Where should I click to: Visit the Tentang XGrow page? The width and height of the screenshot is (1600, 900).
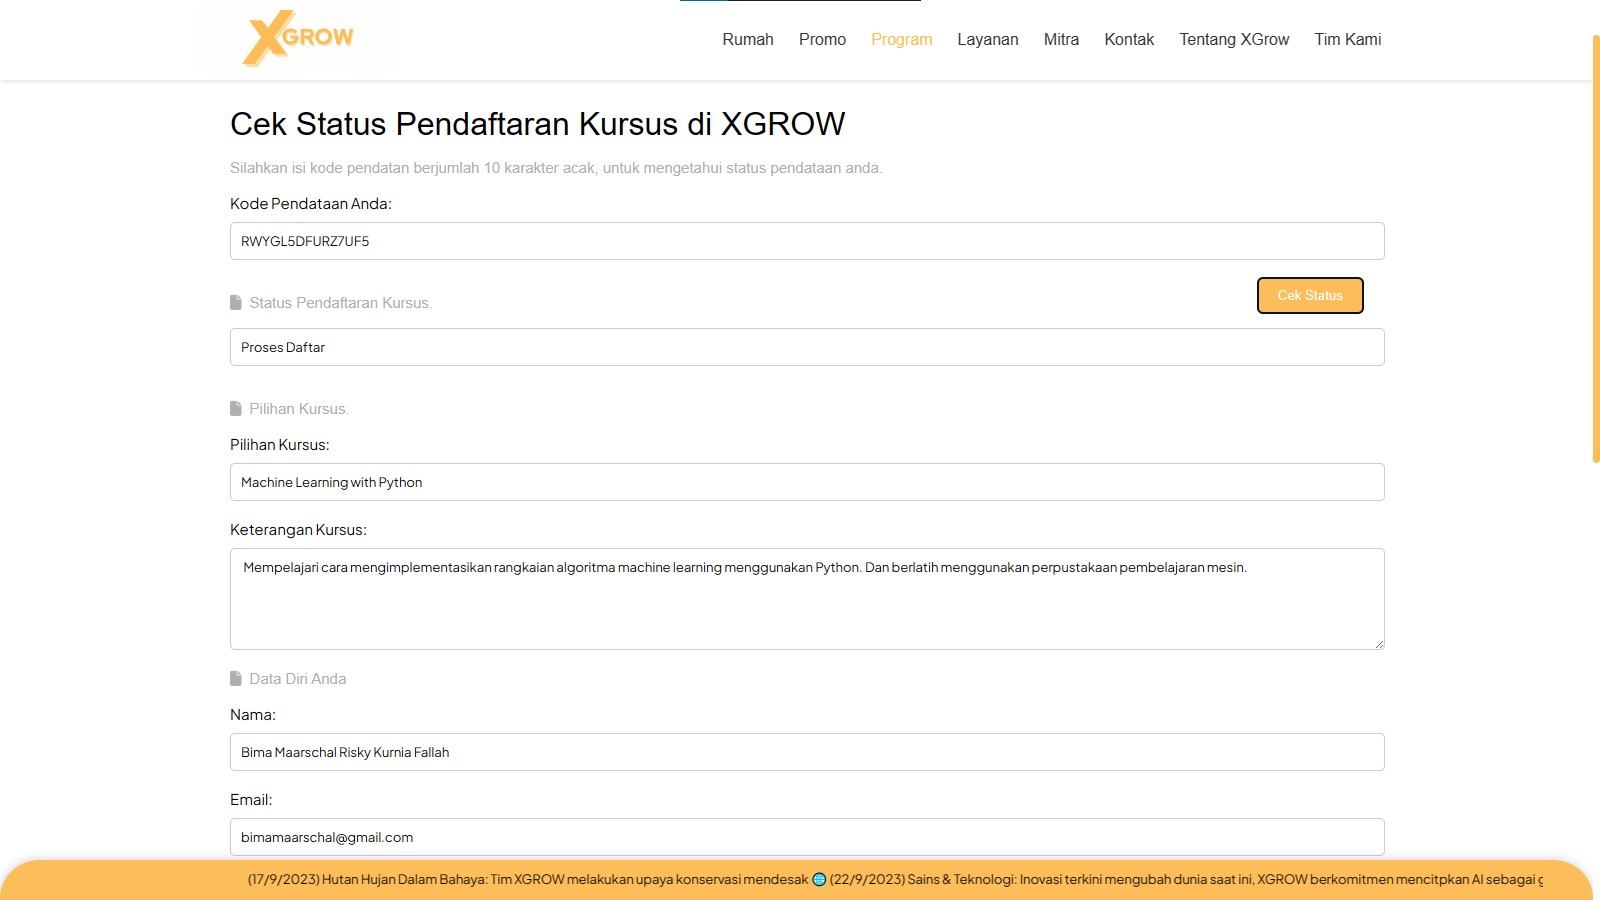point(1234,39)
